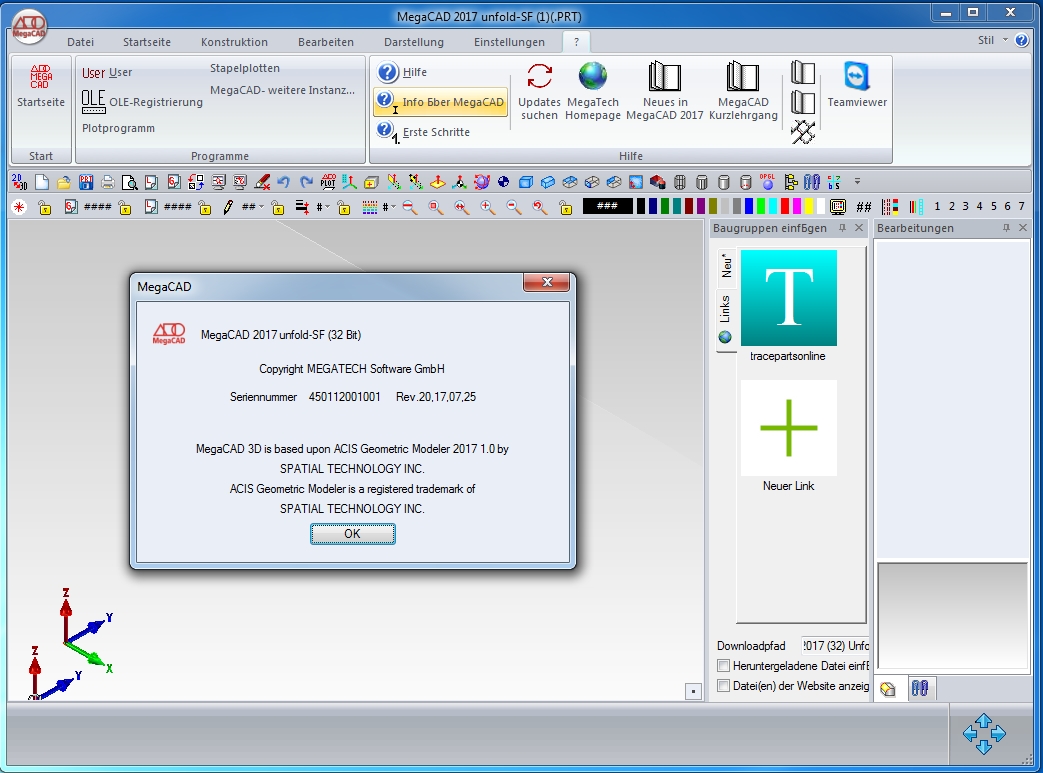Open the MegaCAD Kurzlehrgang book icon
Image resolution: width=1043 pixels, height=773 pixels.
(x=743, y=90)
